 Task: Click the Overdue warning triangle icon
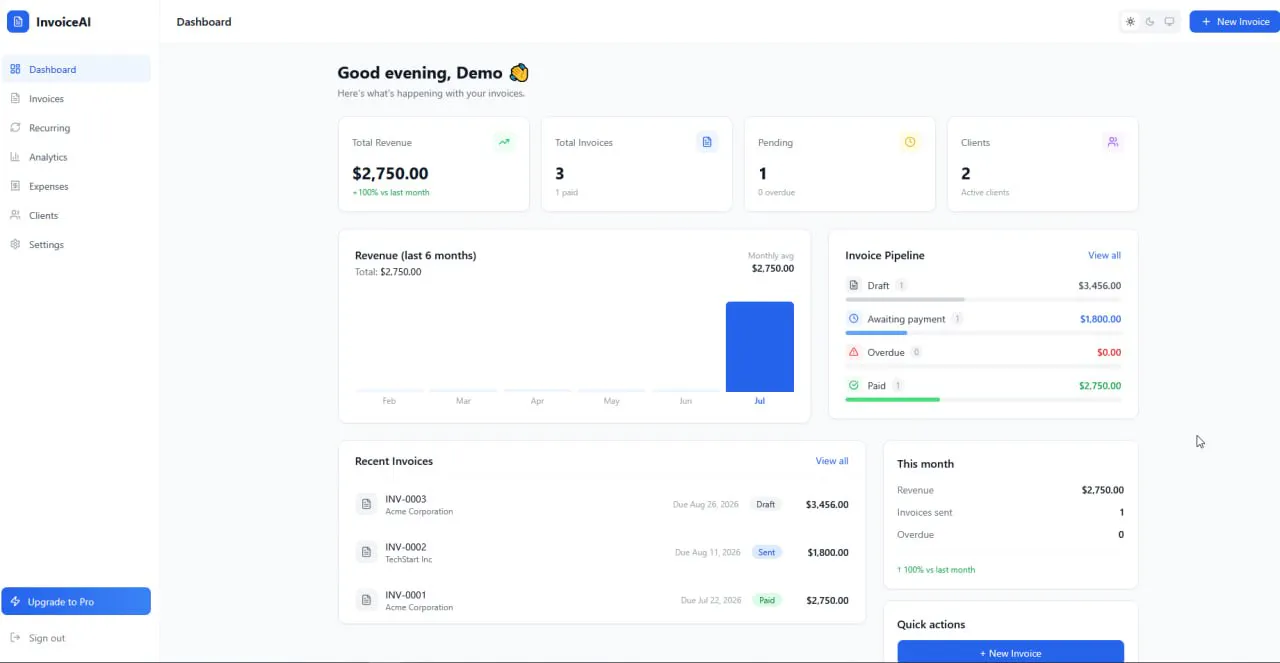coord(853,352)
